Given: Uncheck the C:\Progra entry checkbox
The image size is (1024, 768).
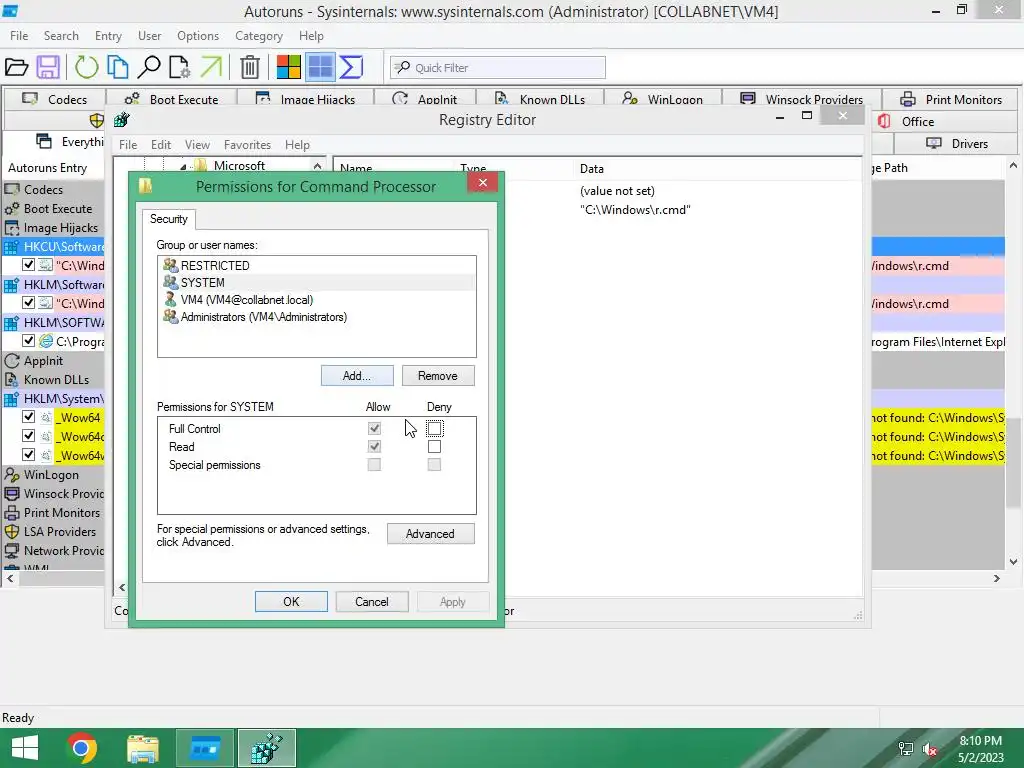Looking at the screenshot, I should [x=28, y=340].
